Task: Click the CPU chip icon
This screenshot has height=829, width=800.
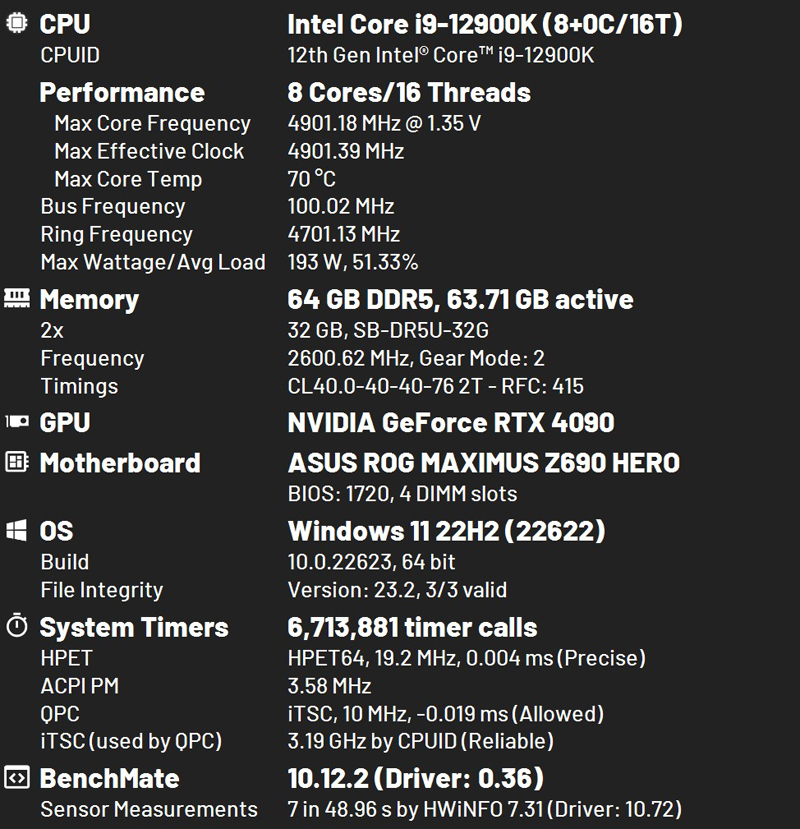Action: coord(17,24)
